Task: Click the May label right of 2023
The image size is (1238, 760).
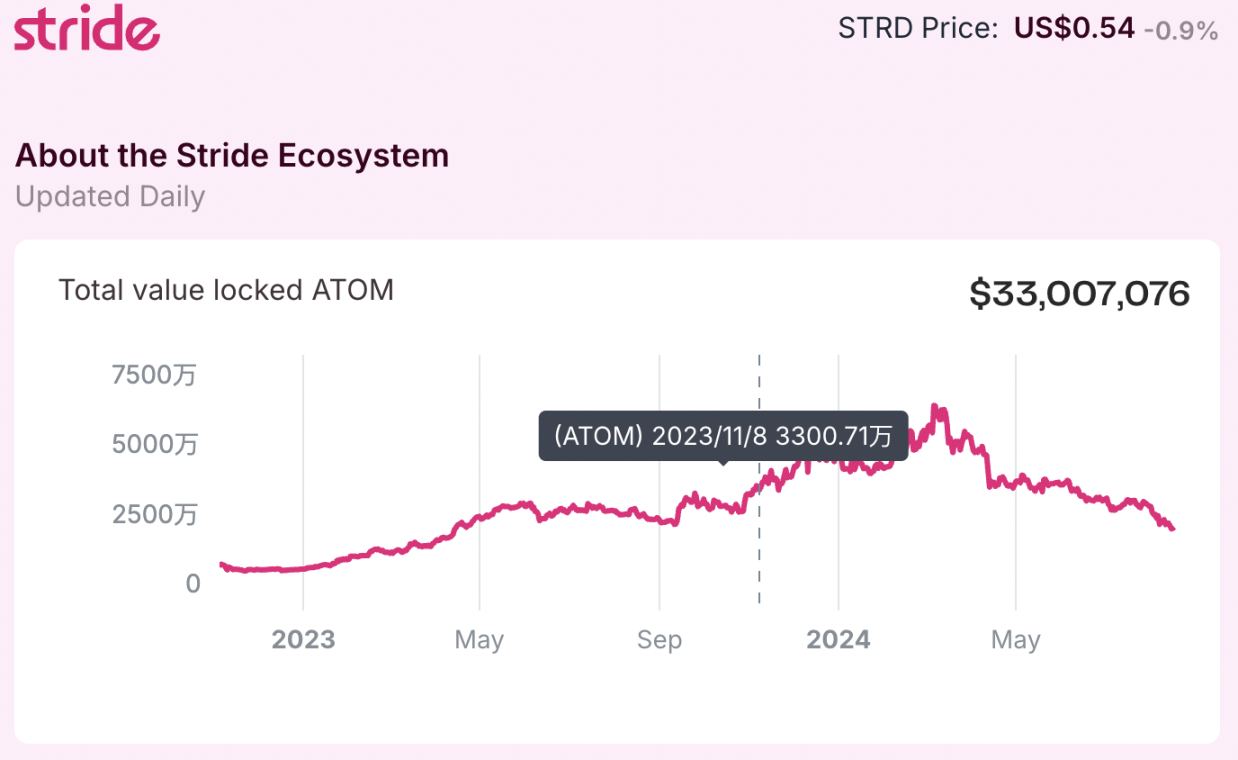Action: (479, 640)
